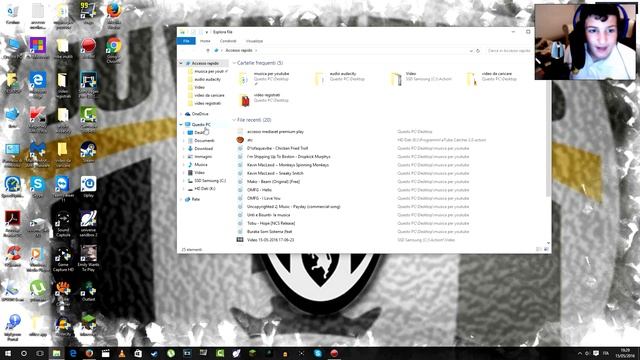Expand the OneDrive tree node

pyautogui.click(x=181, y=114)
